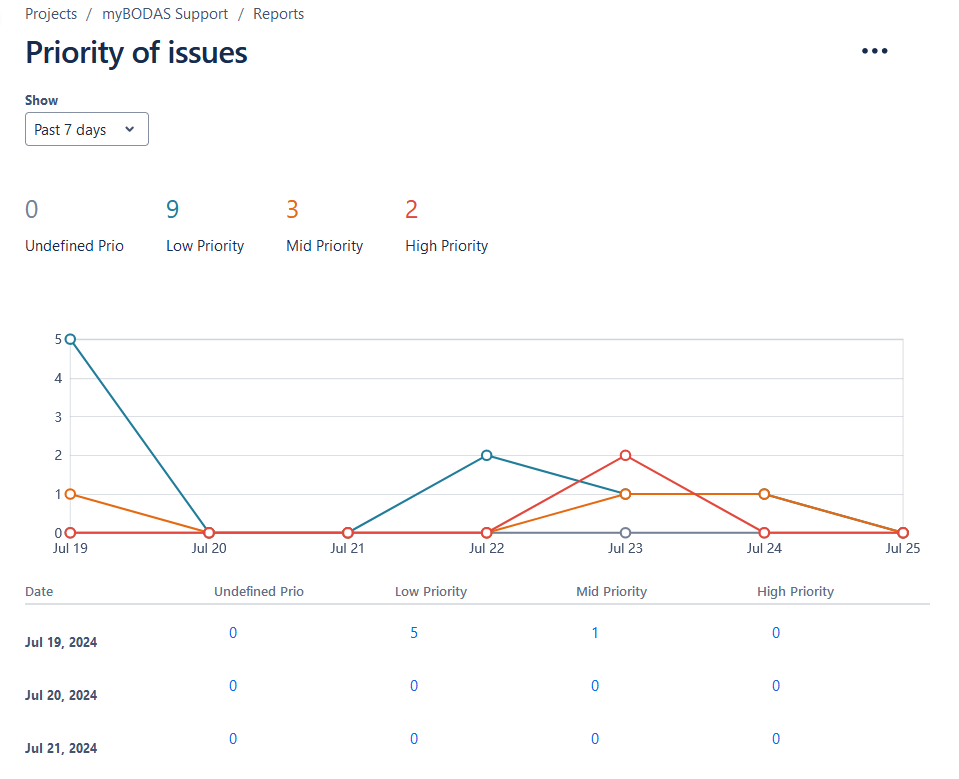The width and height of the screenshot is (959, 779).
Task: Open the Projects breadcrumb link
Action: (x=51, y=14)
